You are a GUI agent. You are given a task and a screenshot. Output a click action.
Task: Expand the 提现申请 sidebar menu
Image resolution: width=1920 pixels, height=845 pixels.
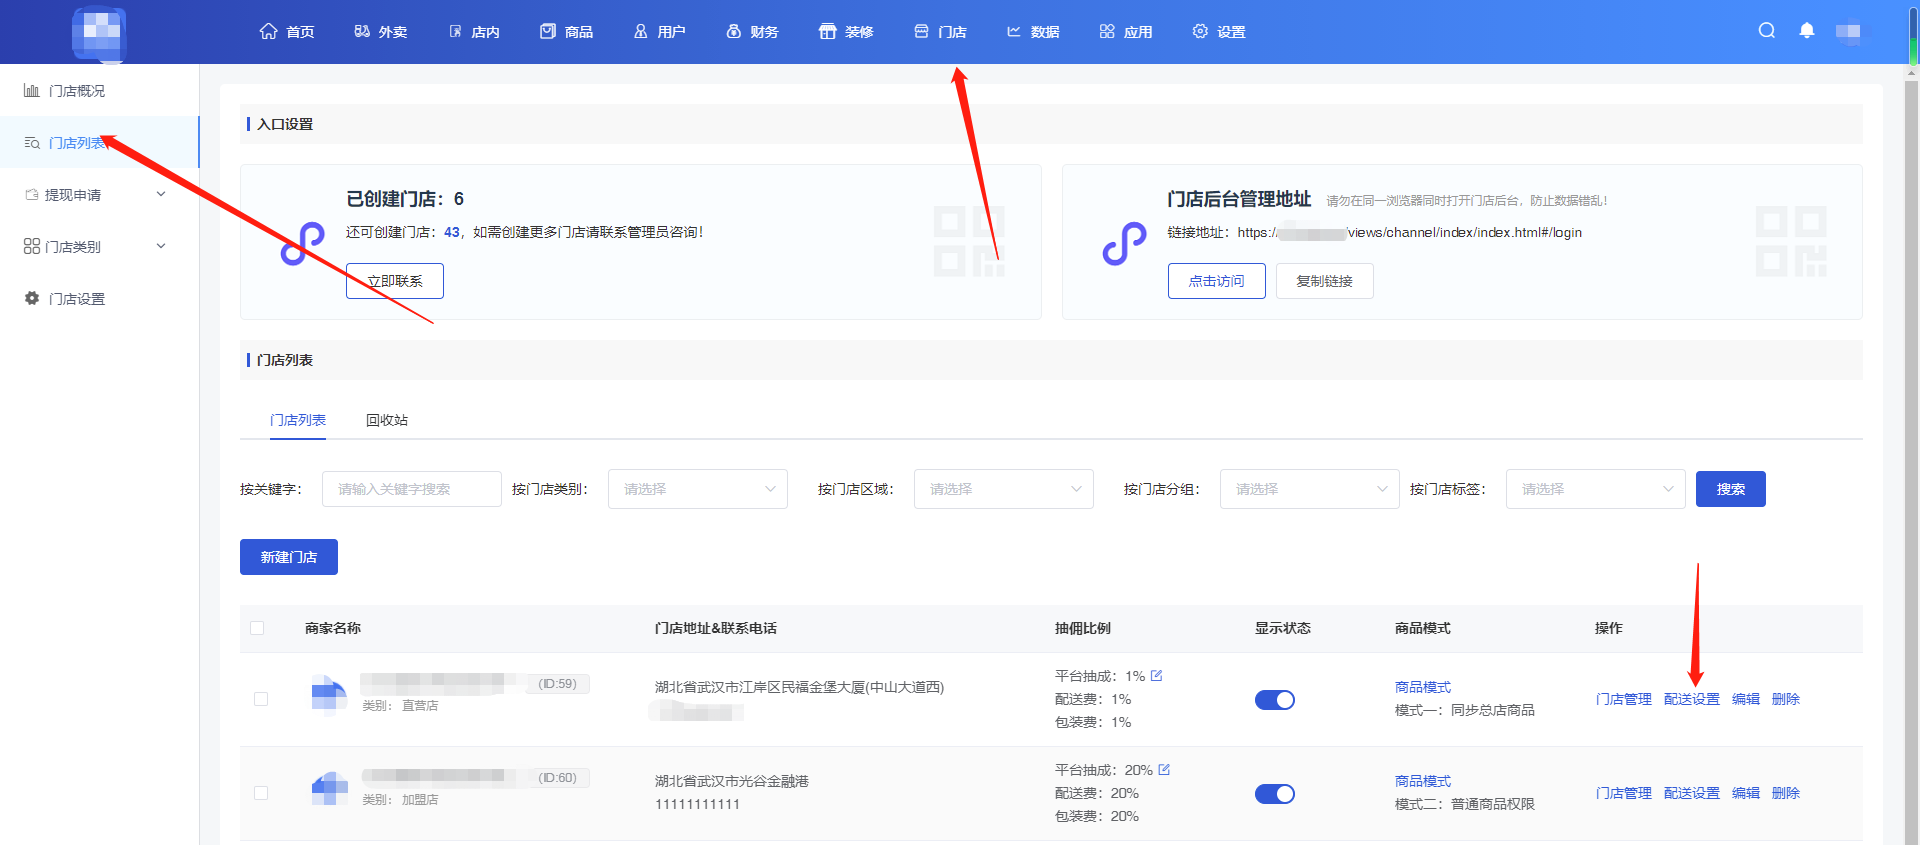[x=95, y=195]
